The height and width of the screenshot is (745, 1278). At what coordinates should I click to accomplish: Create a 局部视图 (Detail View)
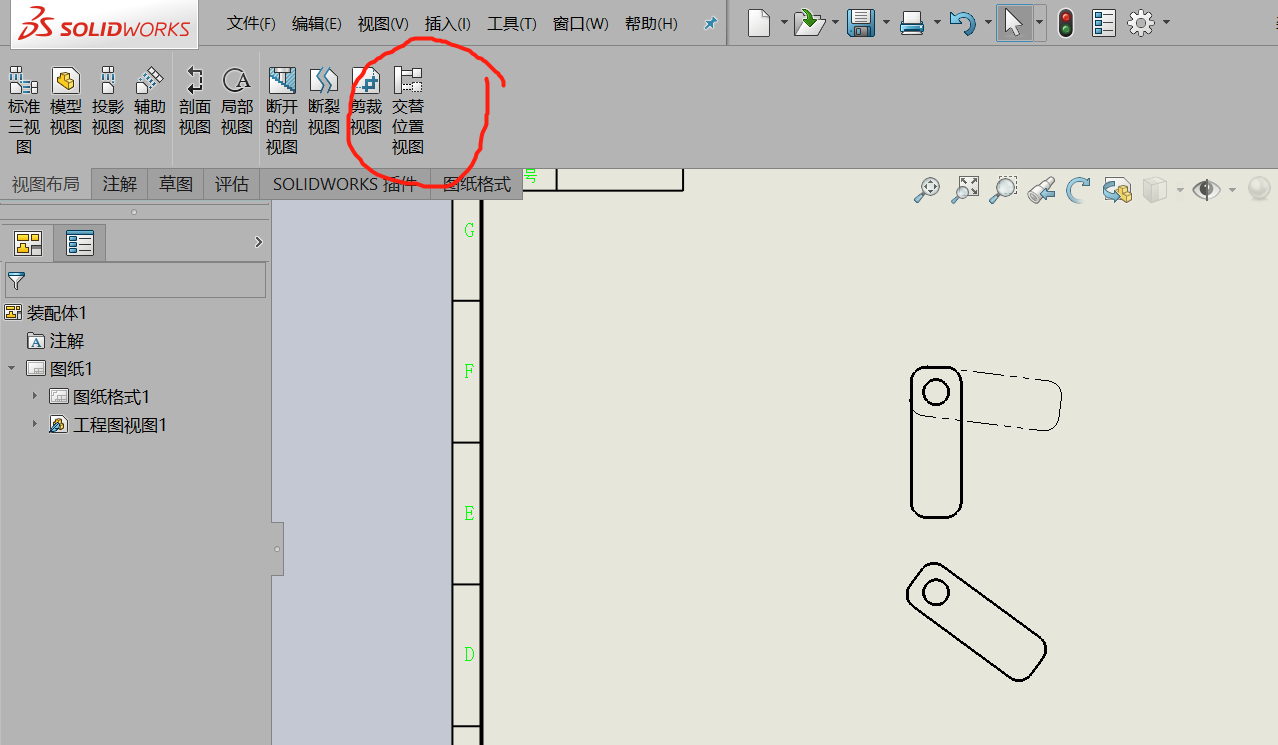click(x=237, y=102)
